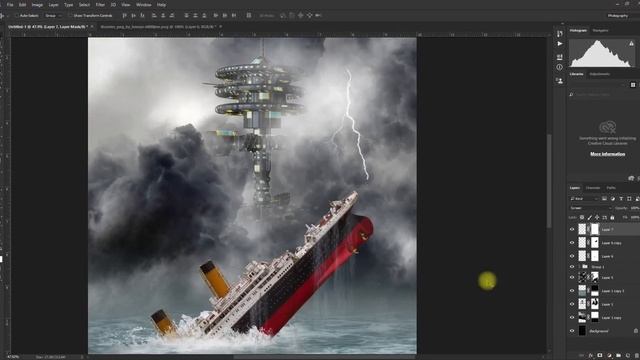Open the layer filter Kind dropdown
Screen dimensions: 640x360
[x=584, y=199]
